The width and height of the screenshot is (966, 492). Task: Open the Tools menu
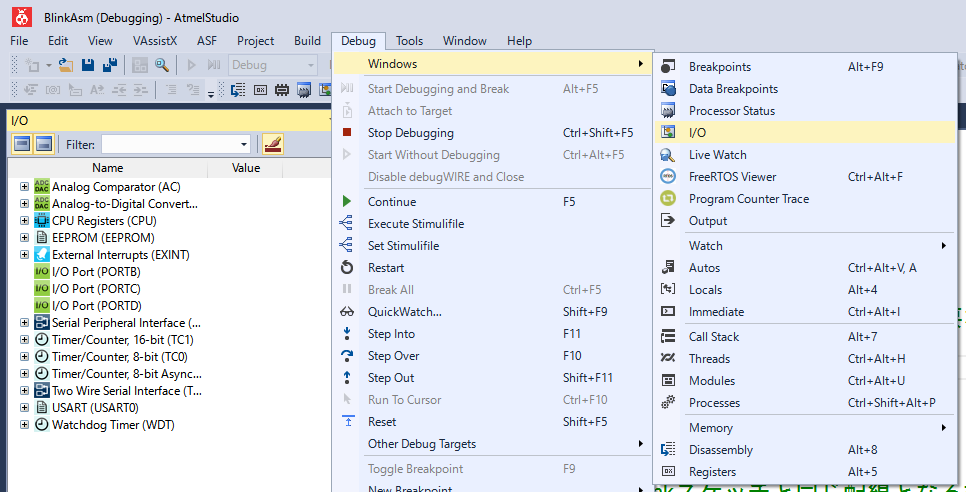click(409, 41)
